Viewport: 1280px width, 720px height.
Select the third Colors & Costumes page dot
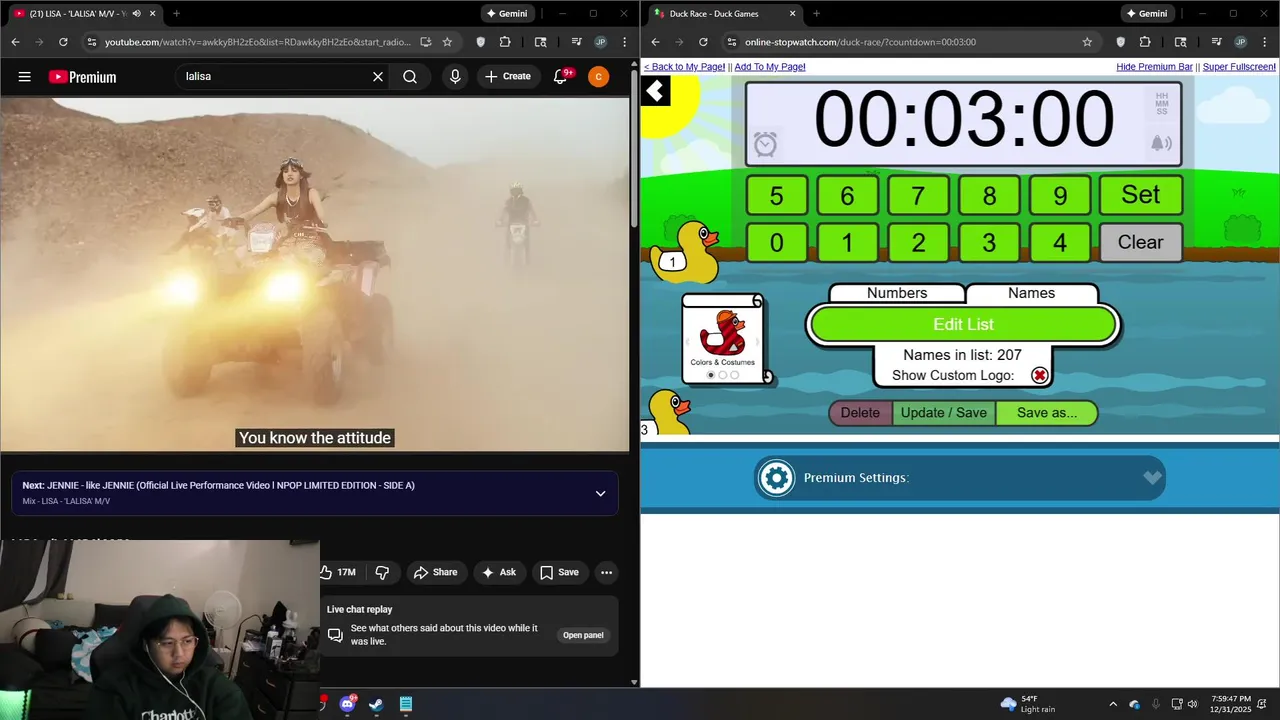click(735, 375)
